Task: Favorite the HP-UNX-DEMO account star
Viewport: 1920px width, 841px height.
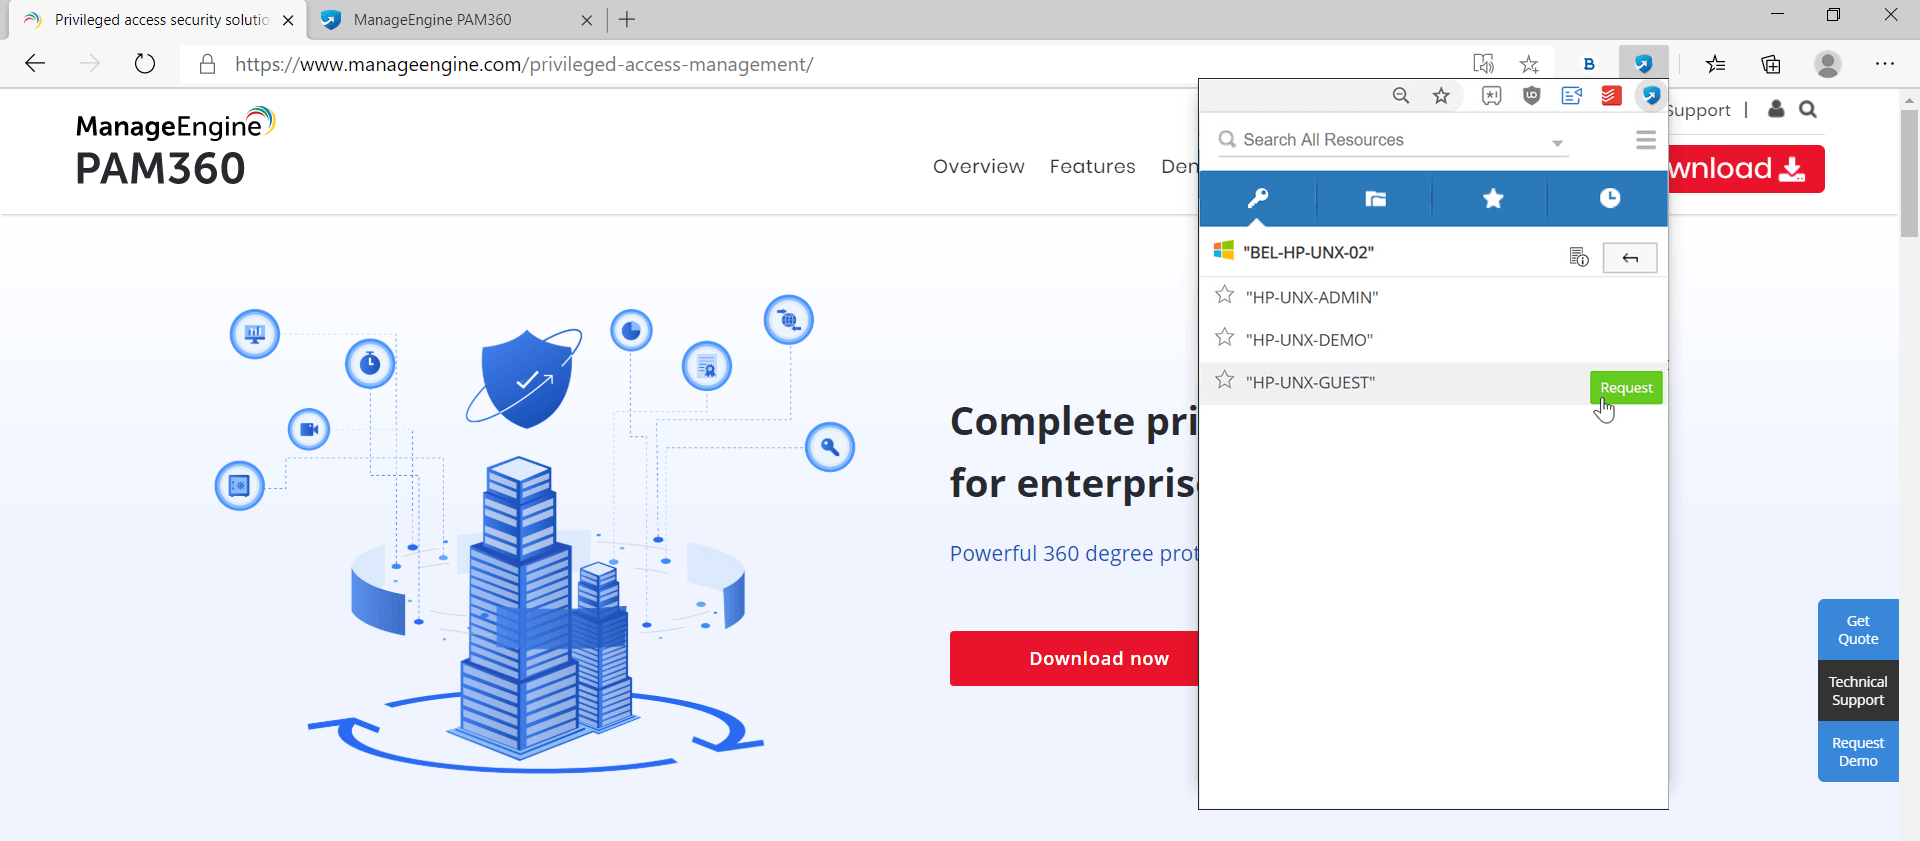Action: [x=1225, y=338]
